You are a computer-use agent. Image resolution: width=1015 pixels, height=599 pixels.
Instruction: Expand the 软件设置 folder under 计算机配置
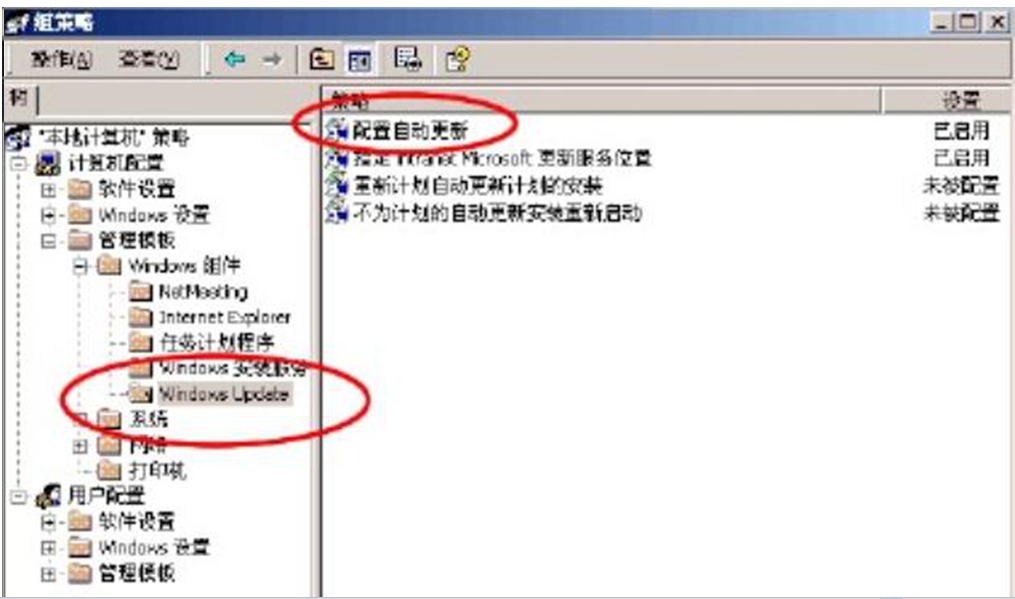tap(49, 190)
